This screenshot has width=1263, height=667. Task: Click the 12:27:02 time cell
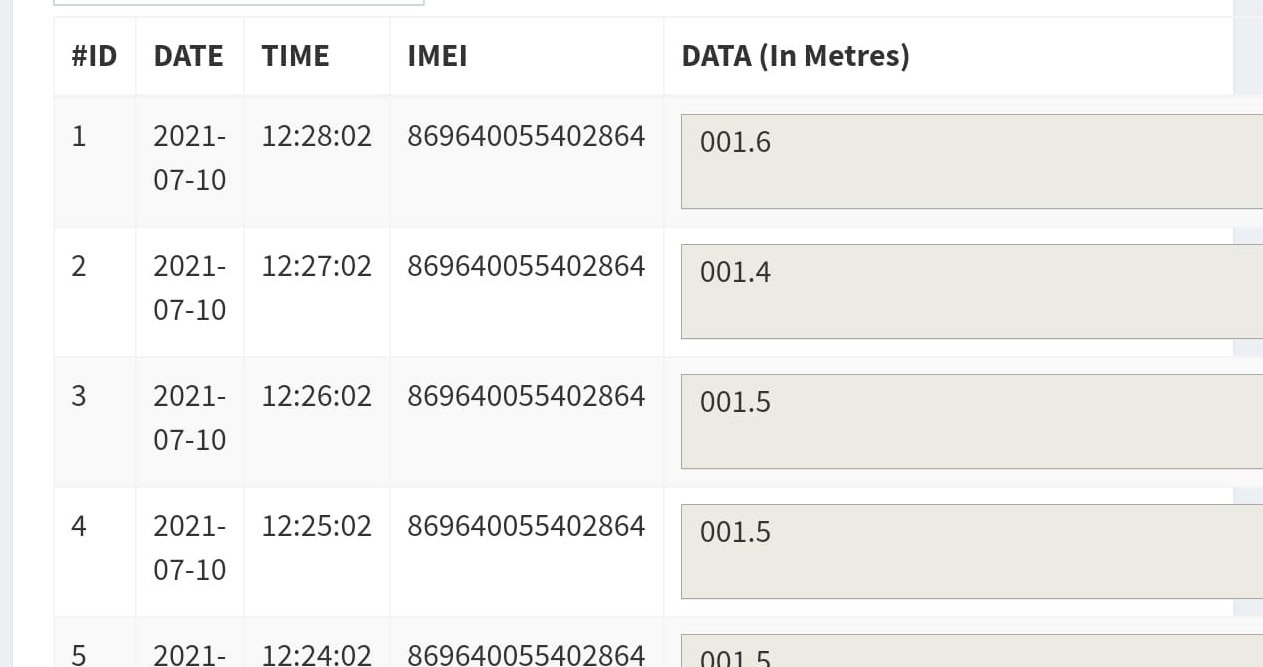(316, 266)
